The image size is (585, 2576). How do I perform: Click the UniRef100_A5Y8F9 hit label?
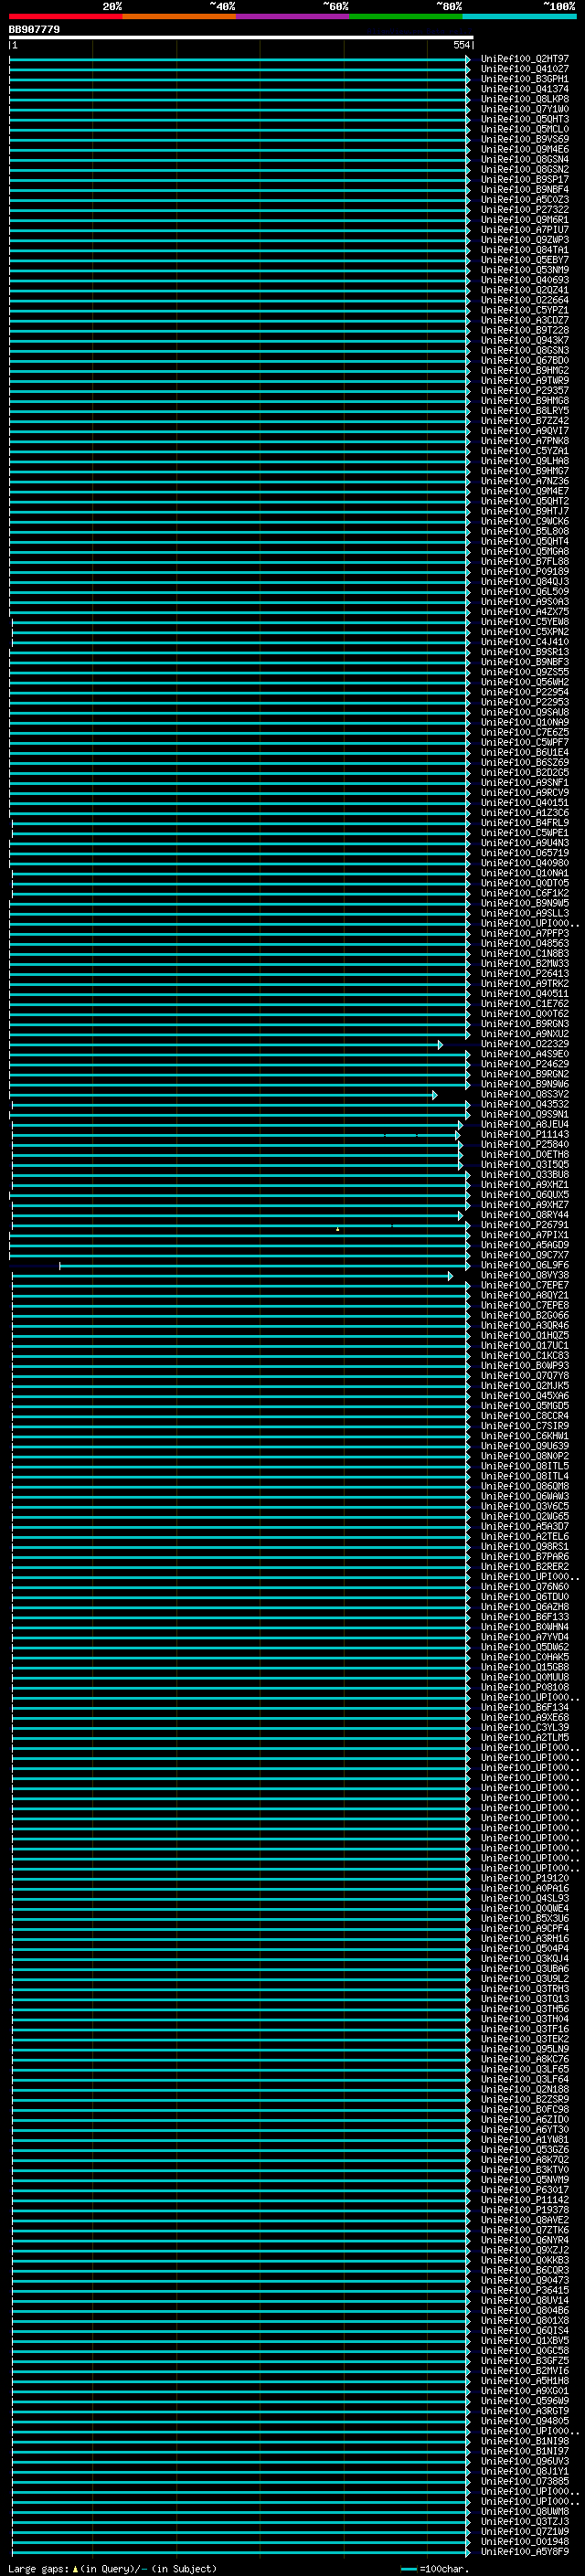point(525,2551)
